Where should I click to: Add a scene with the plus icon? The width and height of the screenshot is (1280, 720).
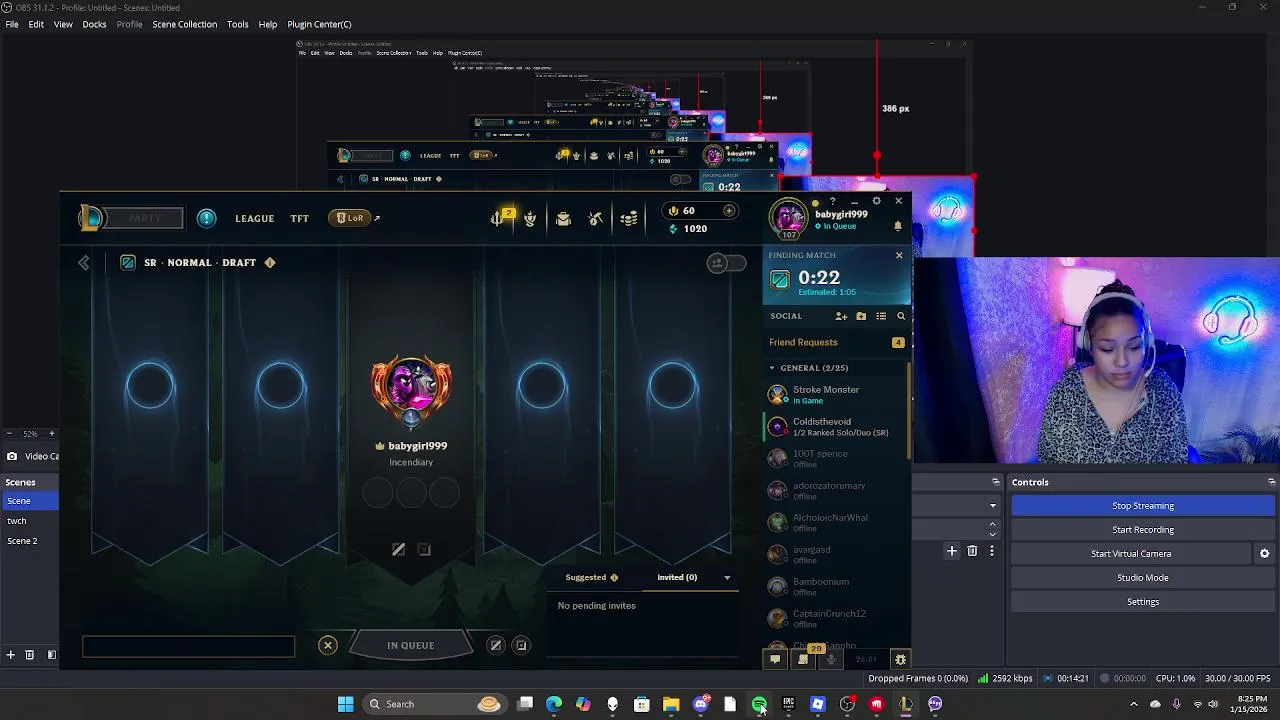click(10, 655)
